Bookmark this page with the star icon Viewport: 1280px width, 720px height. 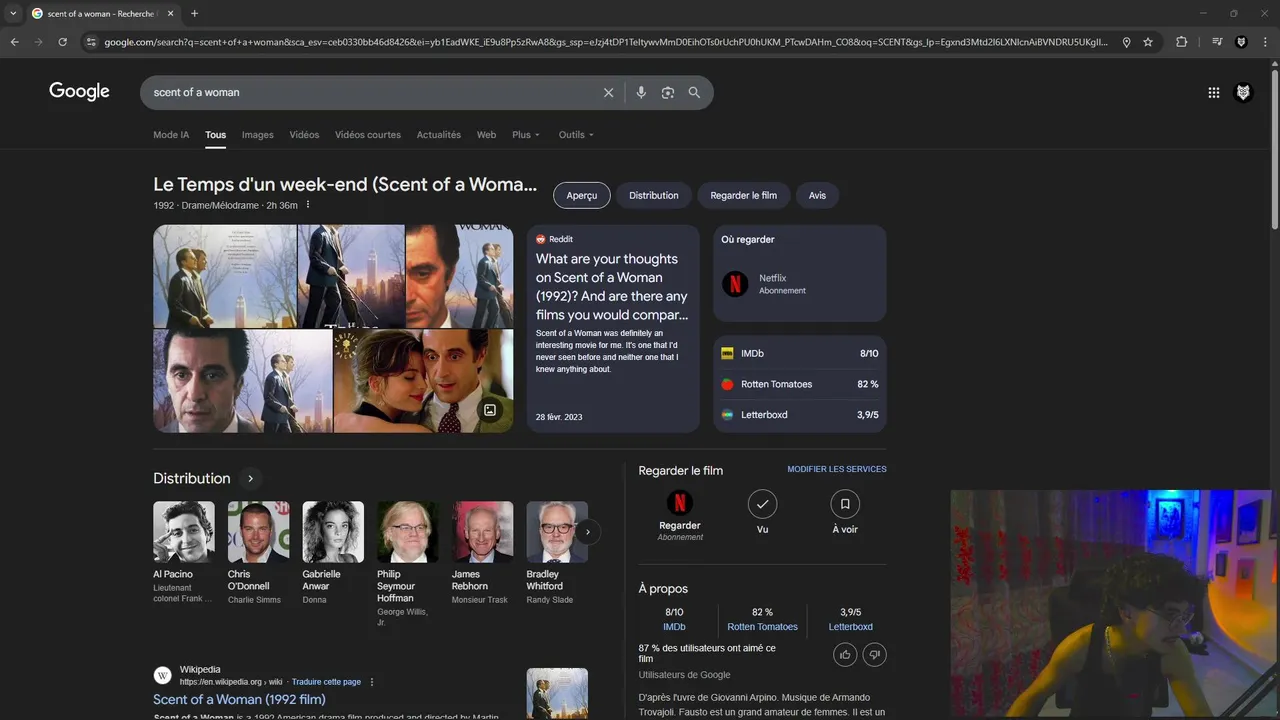point(1148,42)
